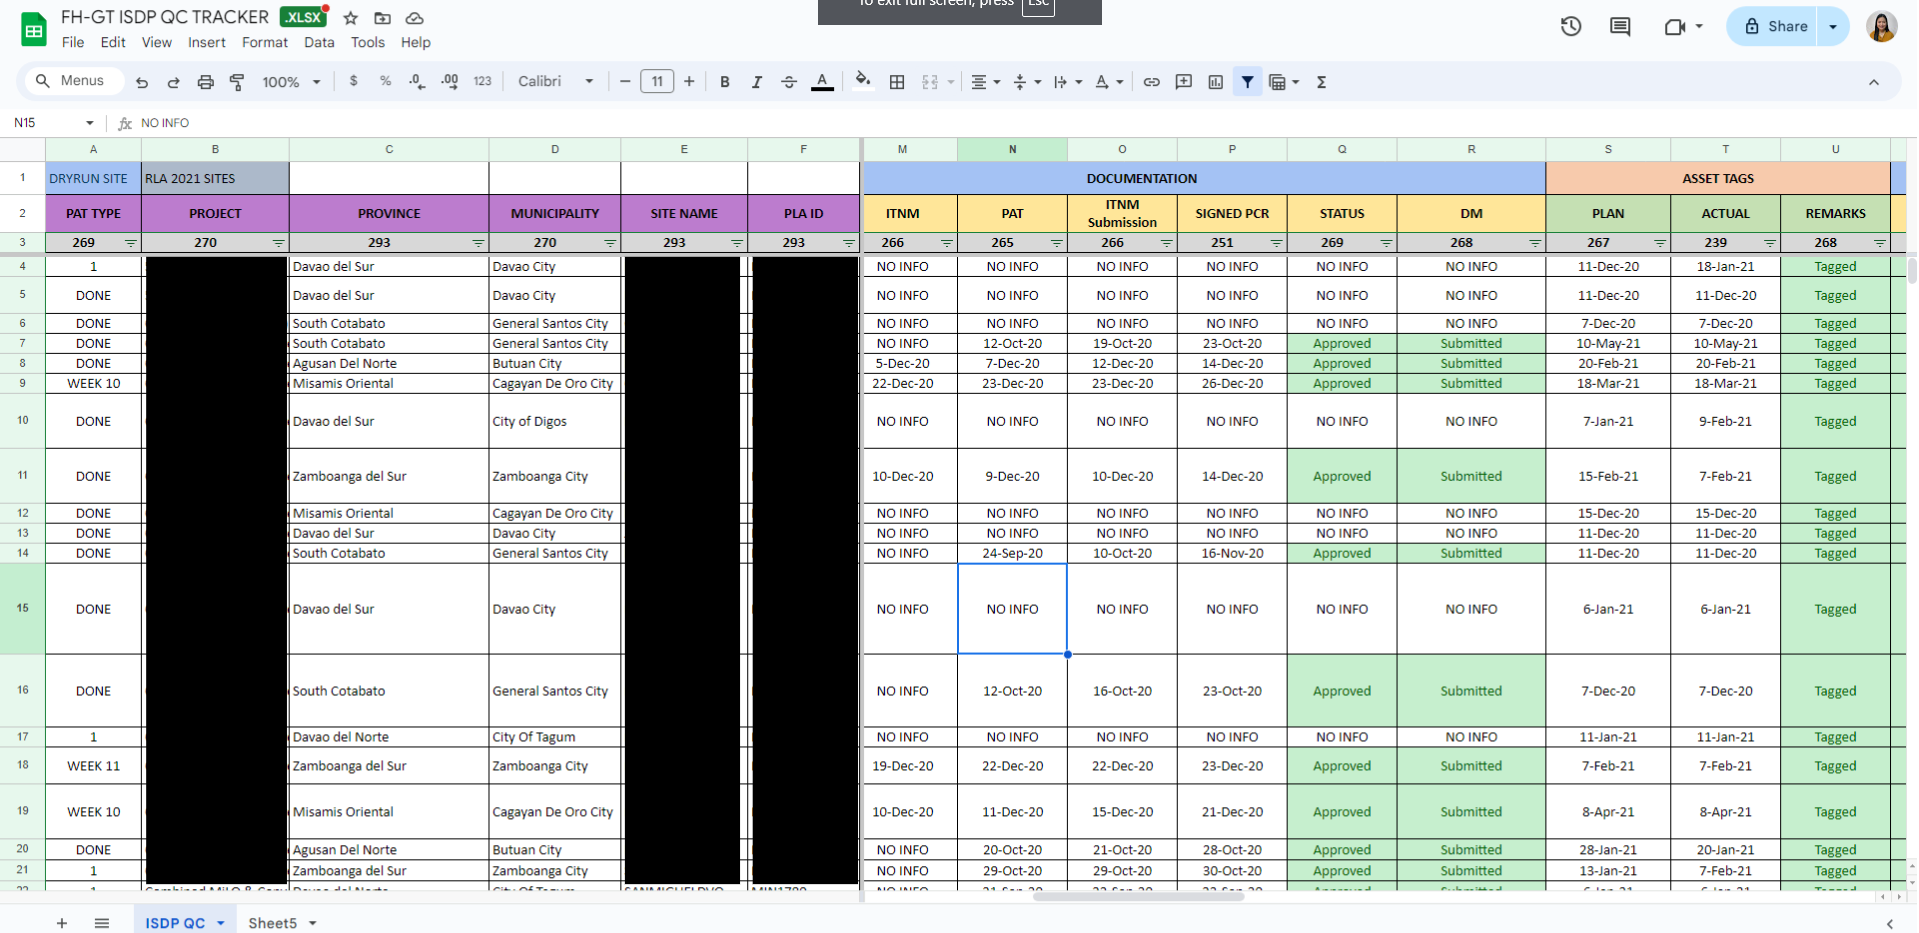Insert a chart from the toolbar
The height and width of the screenshot is (933, 1919).
pyautogui.click(x=1216, y=82)
